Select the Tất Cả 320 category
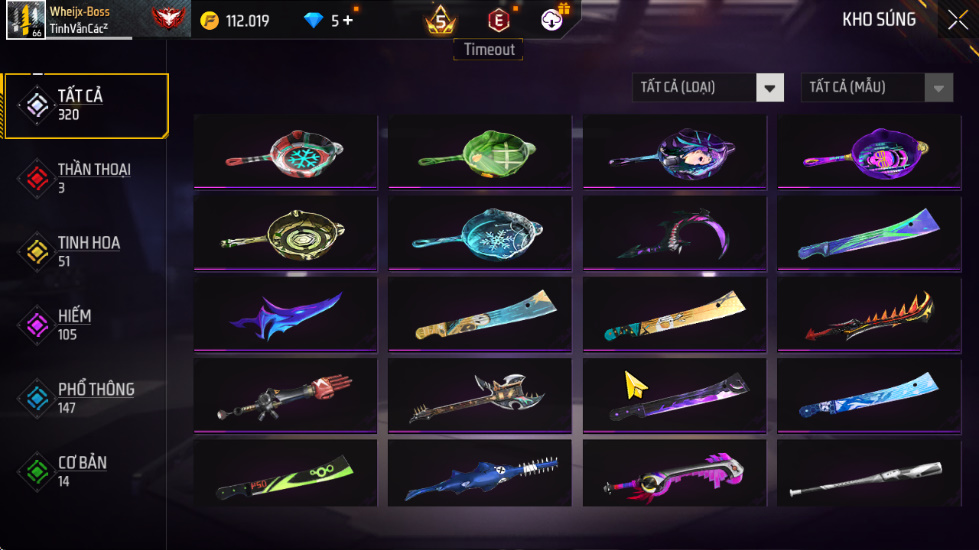979x550 pixels. pos(86,106)
